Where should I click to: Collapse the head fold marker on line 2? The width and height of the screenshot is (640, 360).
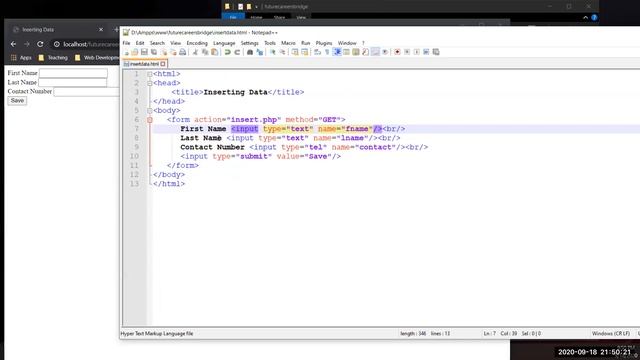150,83
